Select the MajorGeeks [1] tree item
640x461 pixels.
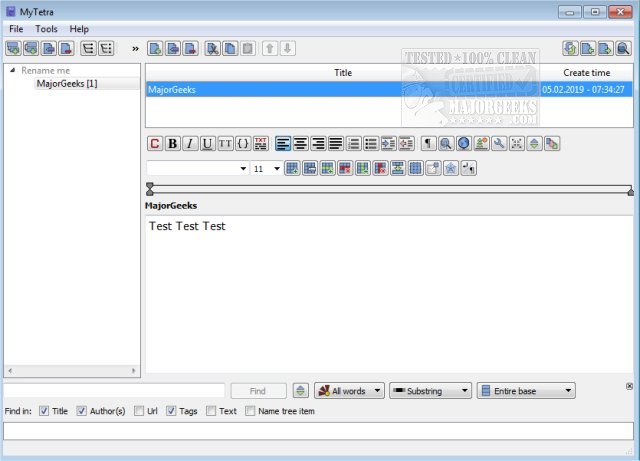click(x=67, y=84)
